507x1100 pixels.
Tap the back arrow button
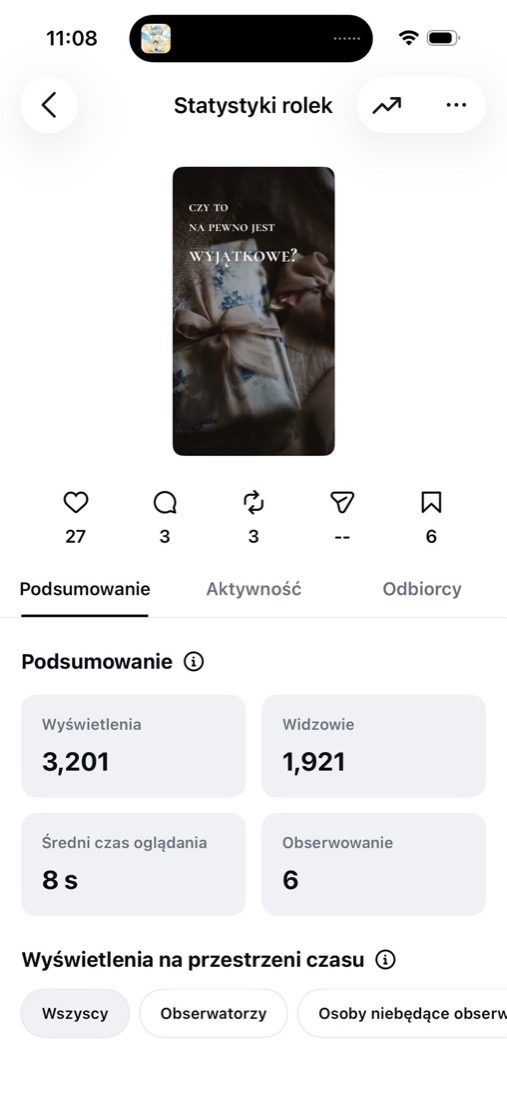(49, 105)
